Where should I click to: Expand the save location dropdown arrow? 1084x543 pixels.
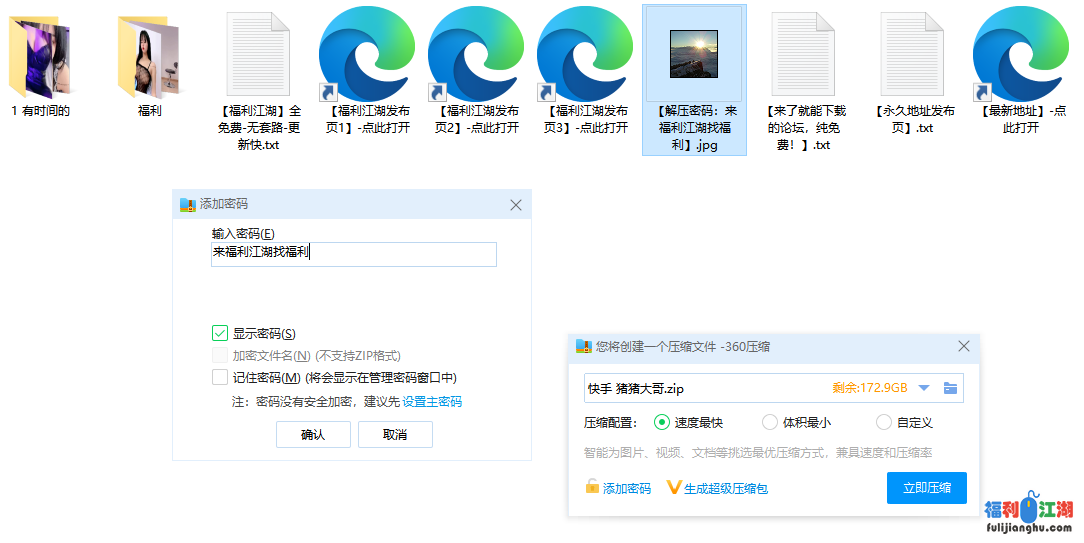click(x=924, y=388)
